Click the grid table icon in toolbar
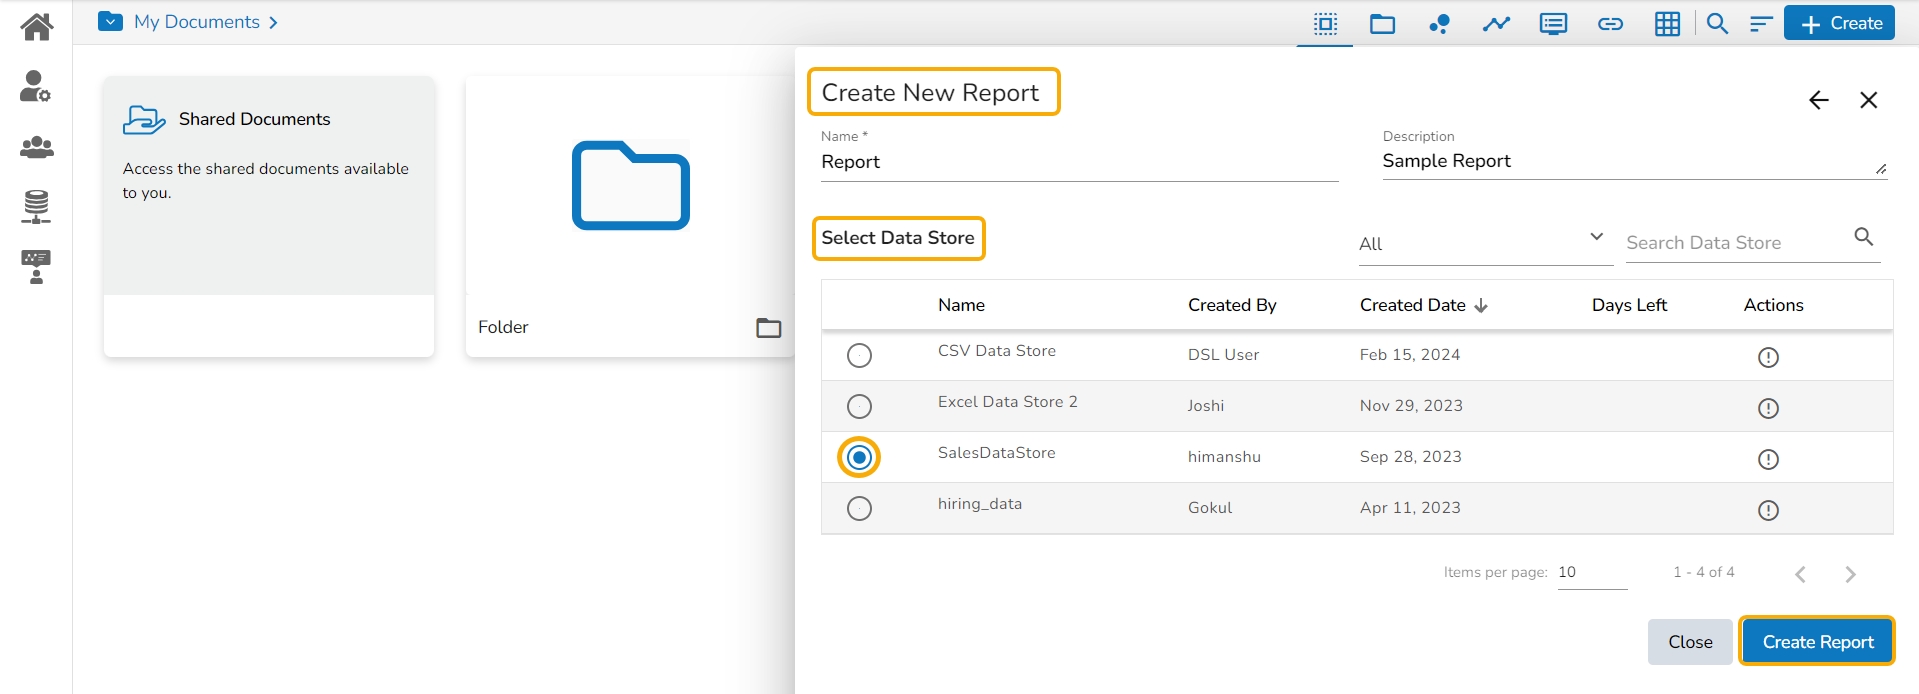The image size is (1919, 694). (x=1667, y=24)
